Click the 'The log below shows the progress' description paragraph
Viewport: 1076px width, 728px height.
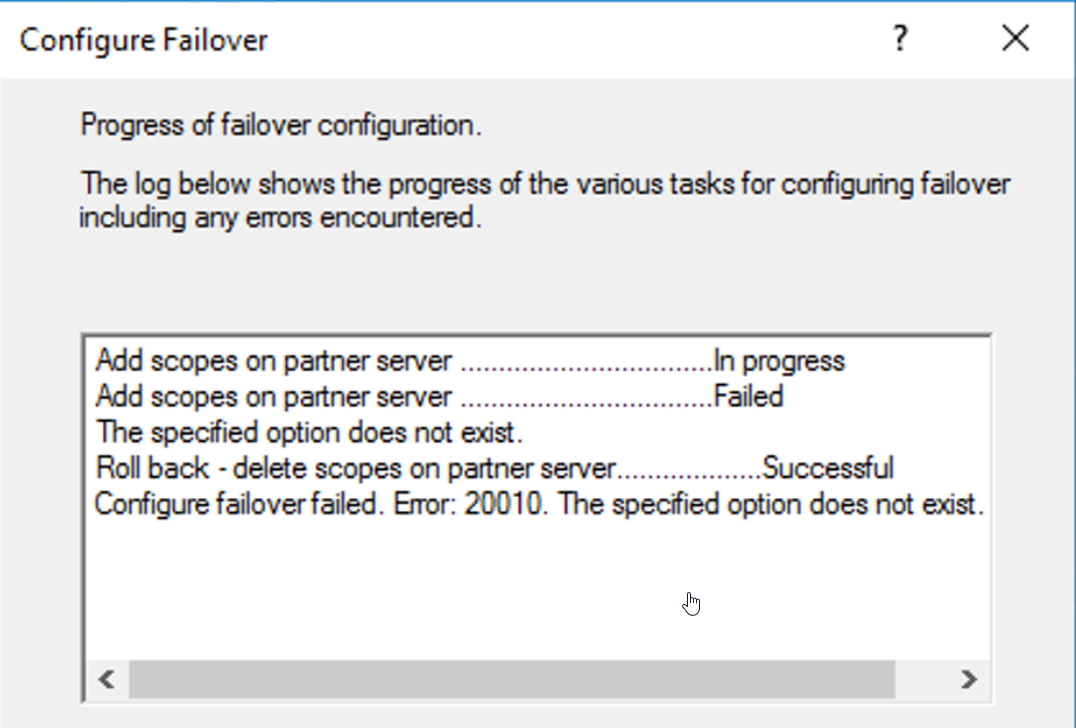(545, 200)
